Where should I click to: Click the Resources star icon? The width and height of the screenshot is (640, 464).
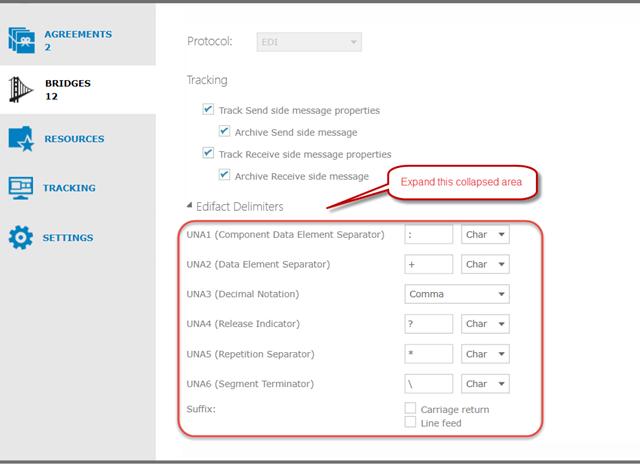(x=22, y=139)
